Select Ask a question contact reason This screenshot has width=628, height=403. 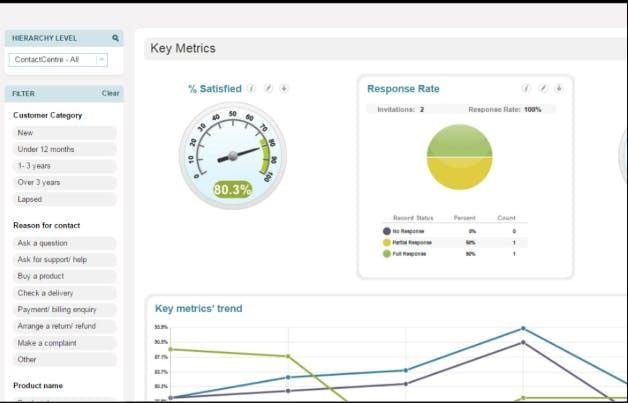pos(64,243)
